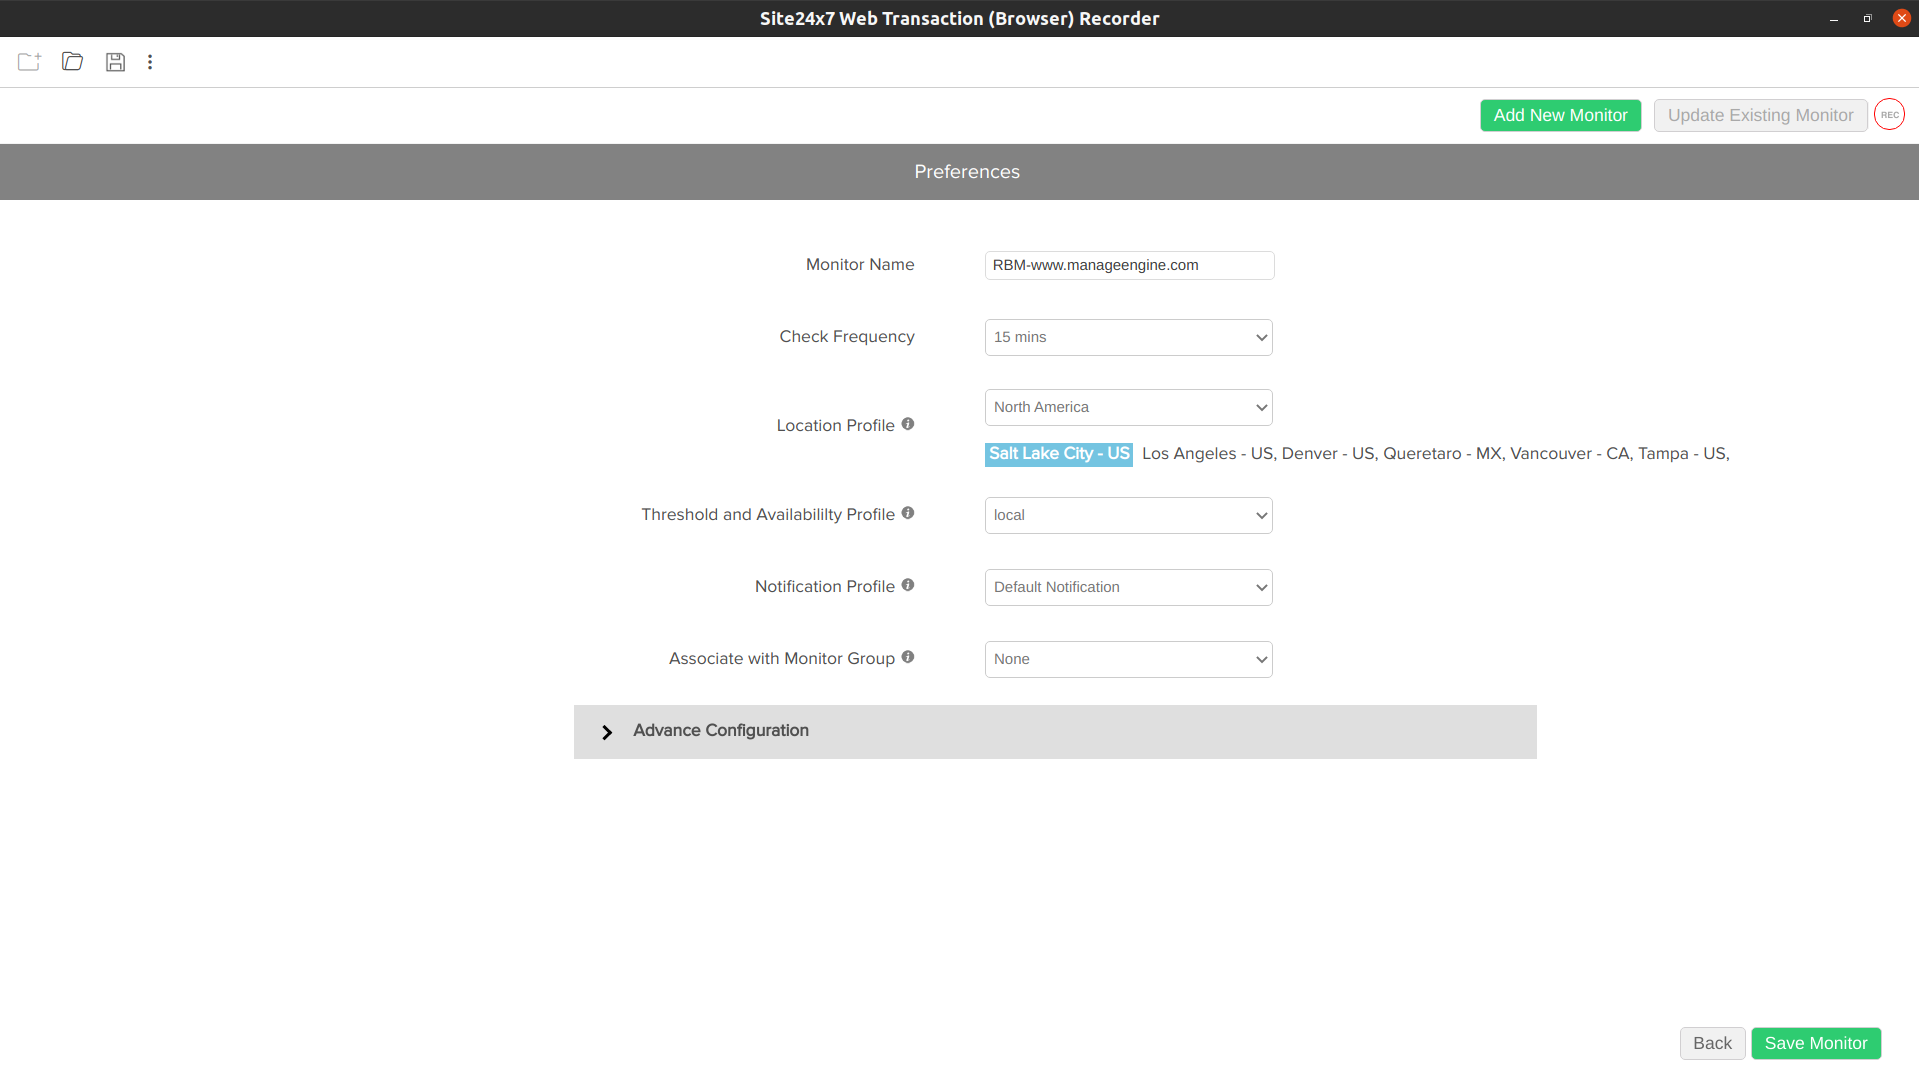Save the current recording
Screen dimensions: 1919x1080
[x=115, y=62]
